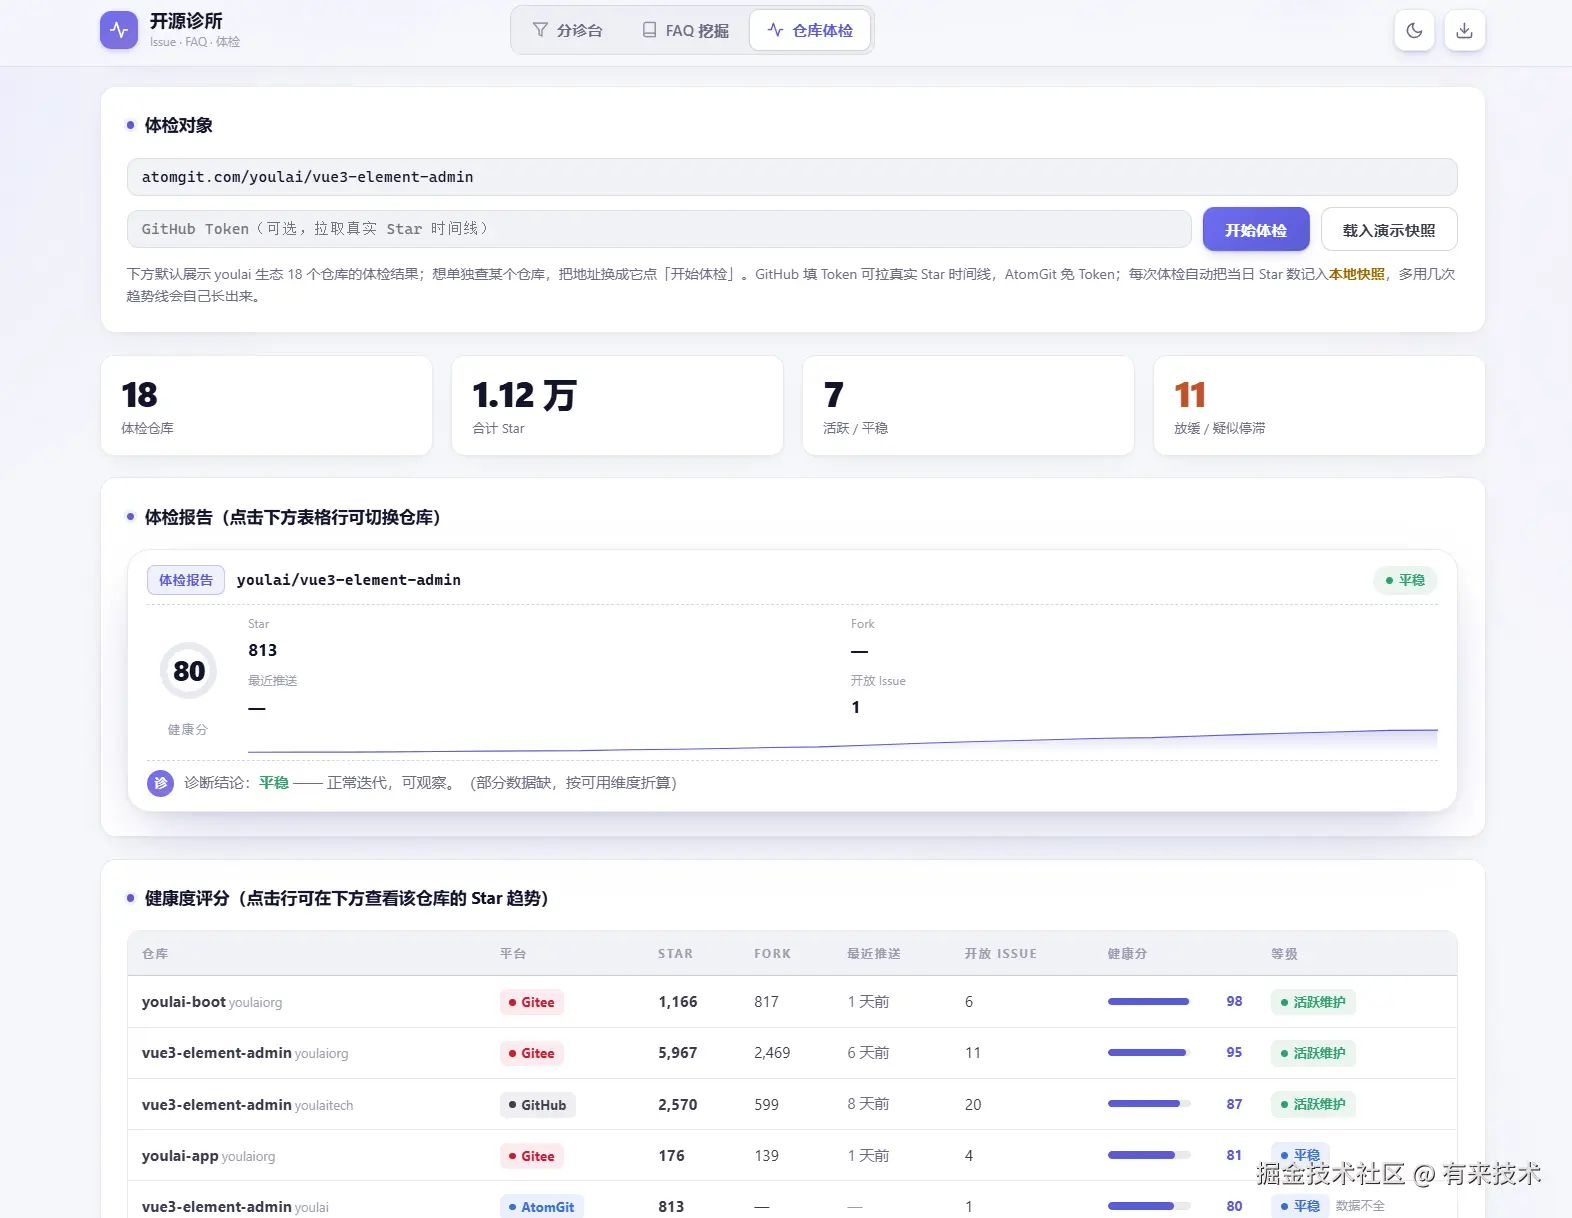Click the 体检报告 badge in the report card

pos(186,580)
